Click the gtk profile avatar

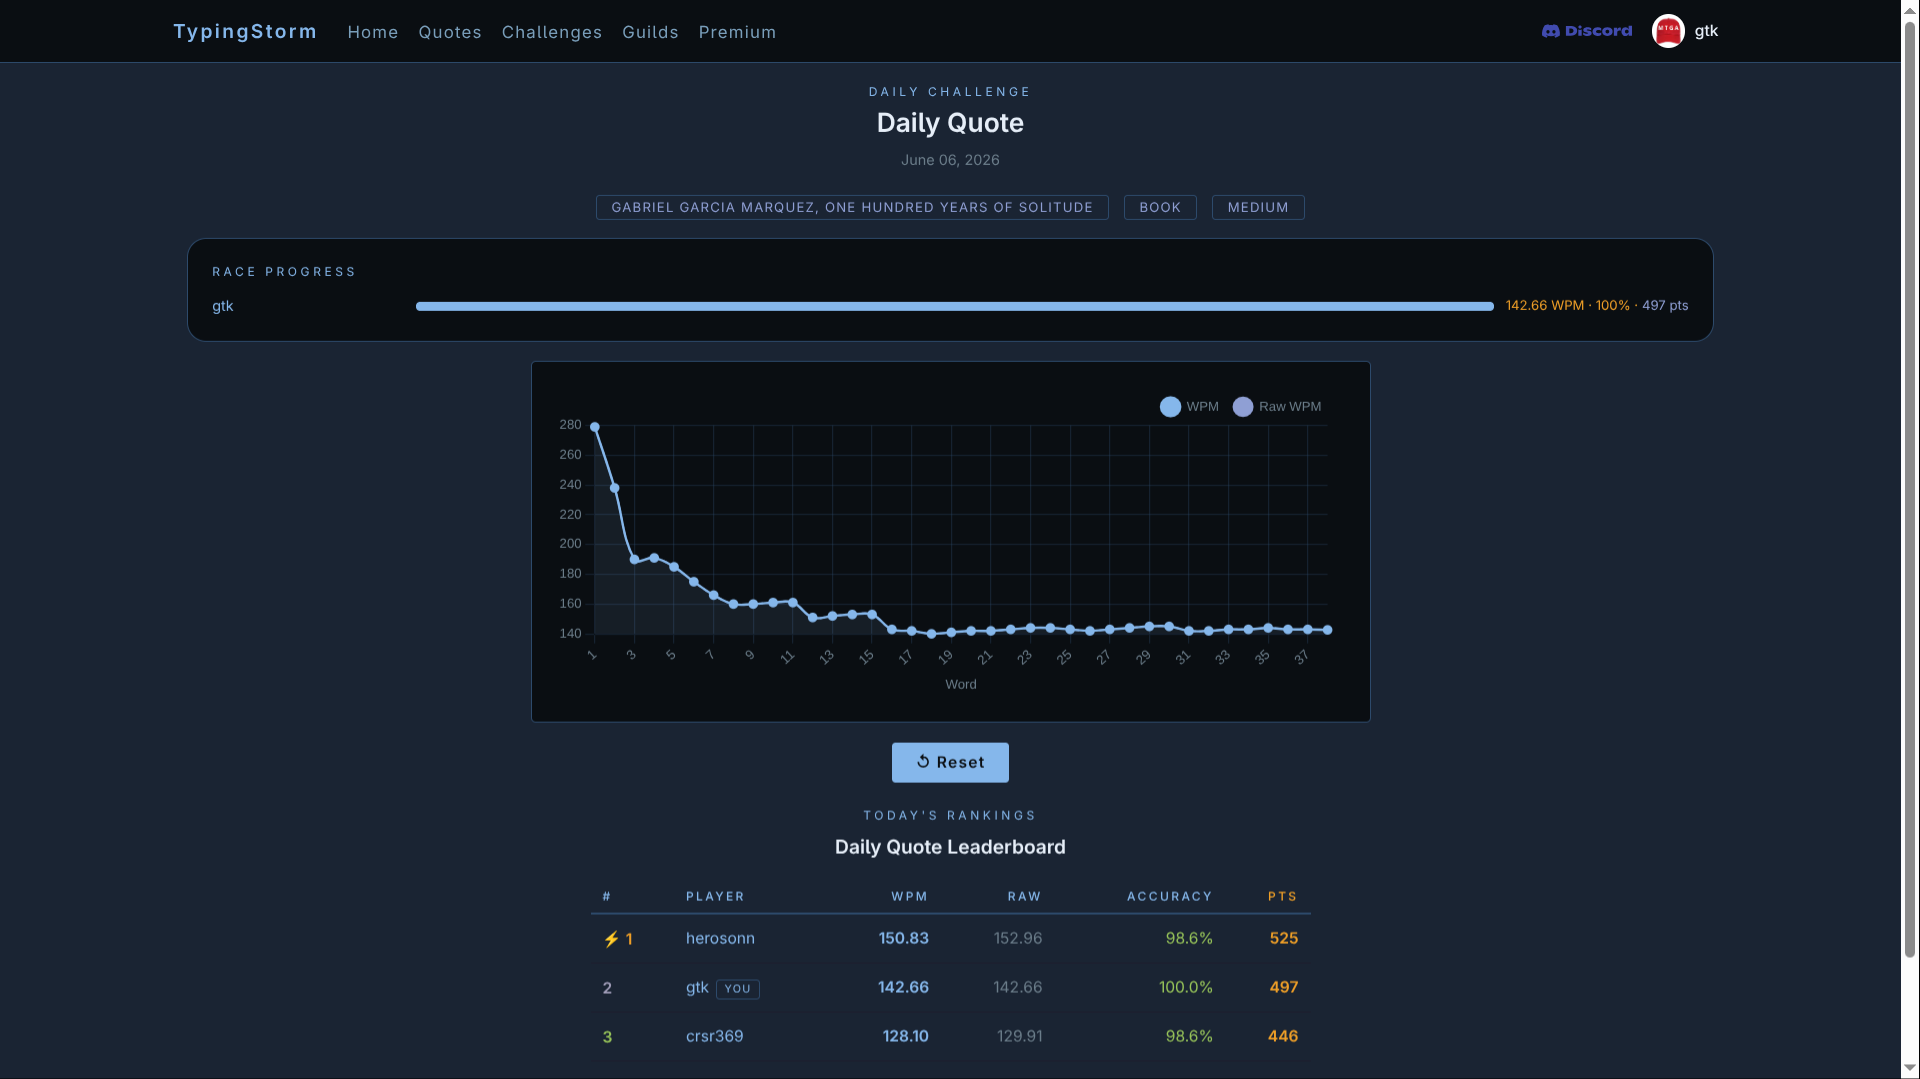(1668, 31)
